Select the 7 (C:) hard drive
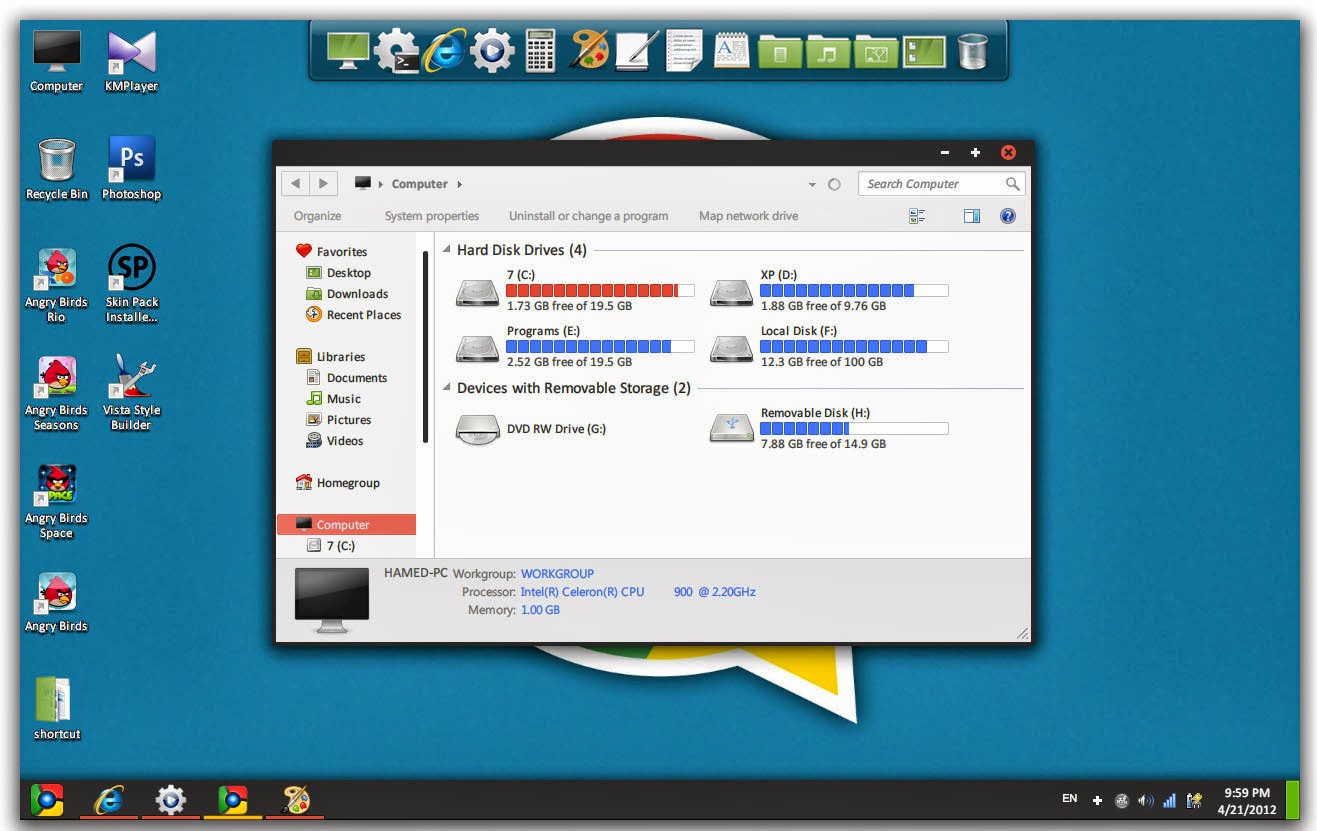This screenshot has height=831, width=1317. pos(575,290)
